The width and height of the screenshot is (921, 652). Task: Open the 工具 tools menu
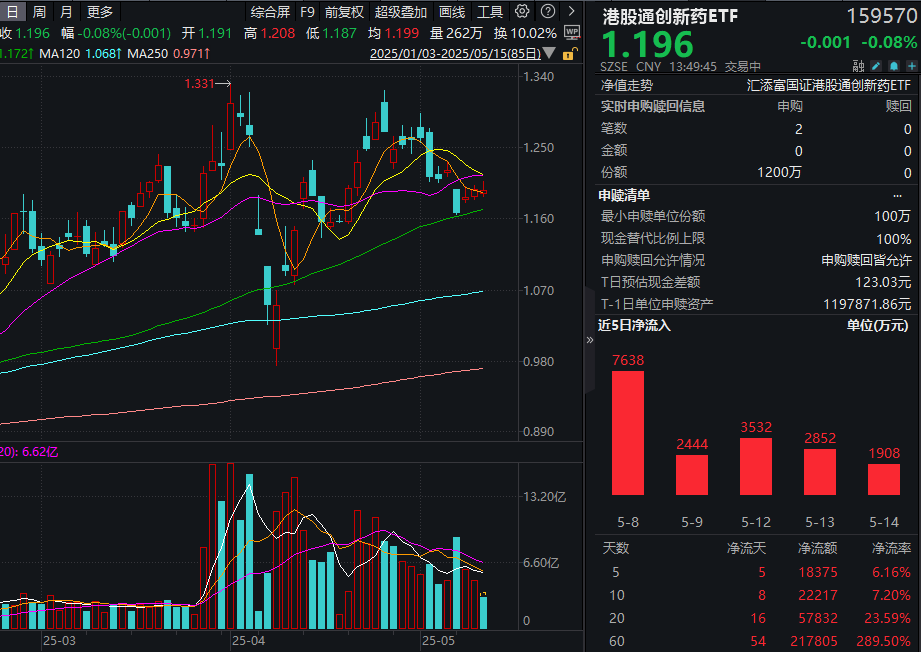point(490,12)
